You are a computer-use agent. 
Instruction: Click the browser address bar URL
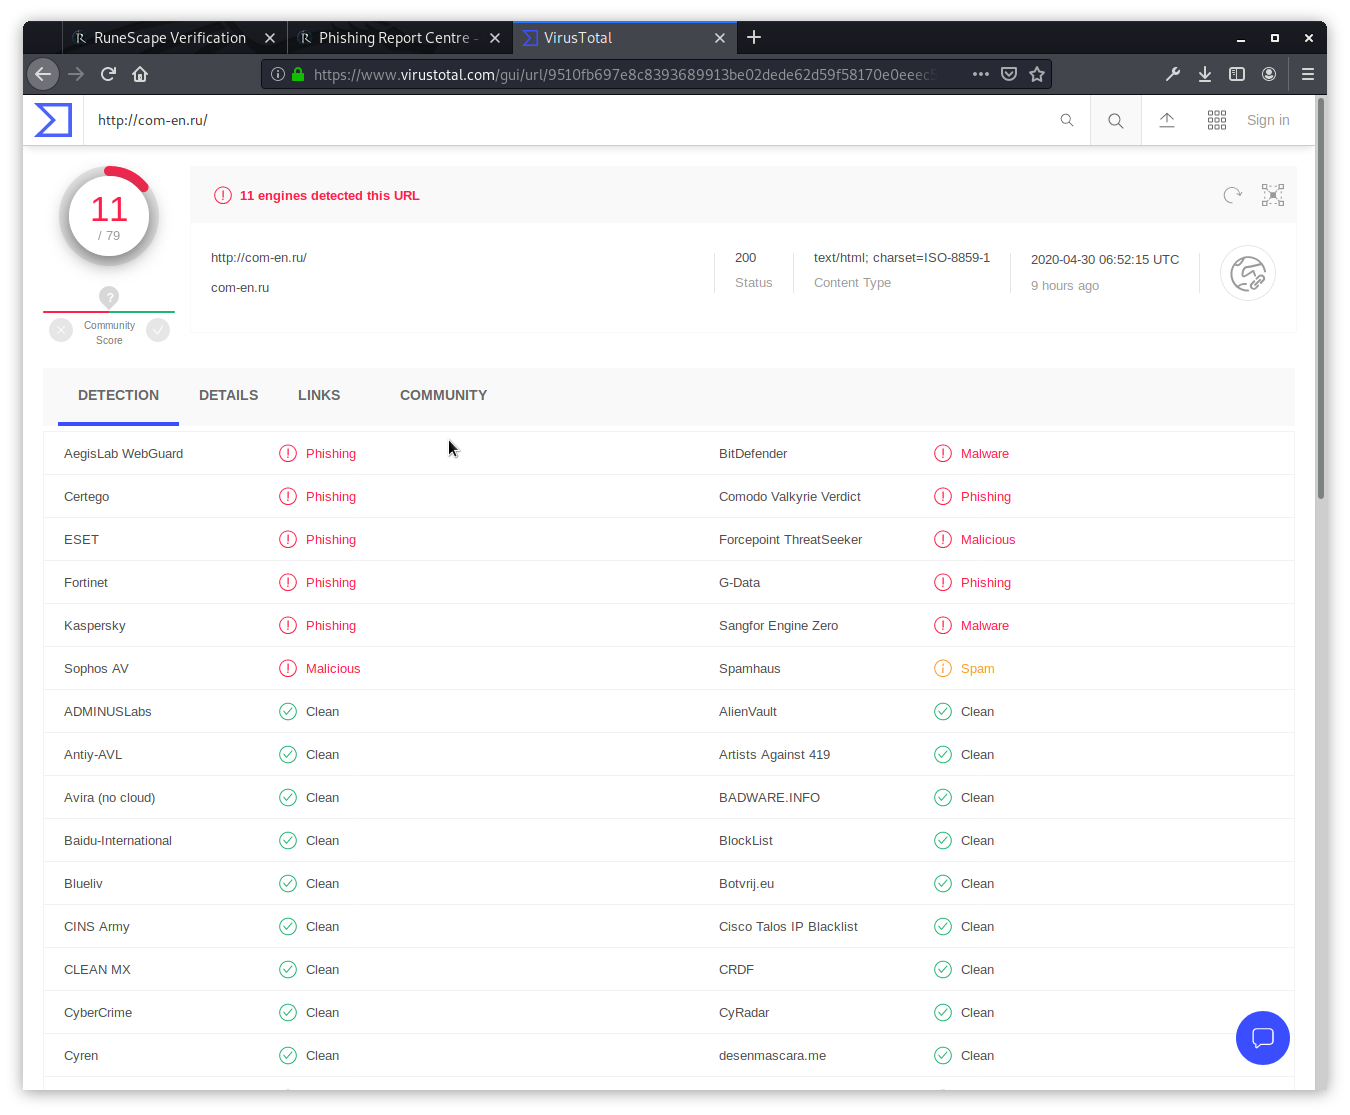tap(625, 74)
